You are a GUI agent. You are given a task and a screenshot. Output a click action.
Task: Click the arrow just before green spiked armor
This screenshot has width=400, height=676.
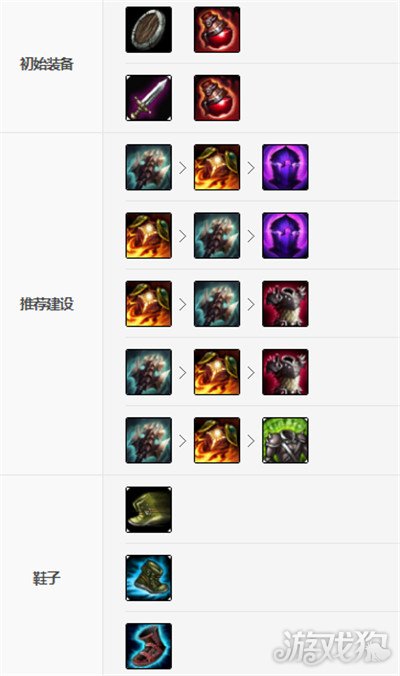pos(251,441)
